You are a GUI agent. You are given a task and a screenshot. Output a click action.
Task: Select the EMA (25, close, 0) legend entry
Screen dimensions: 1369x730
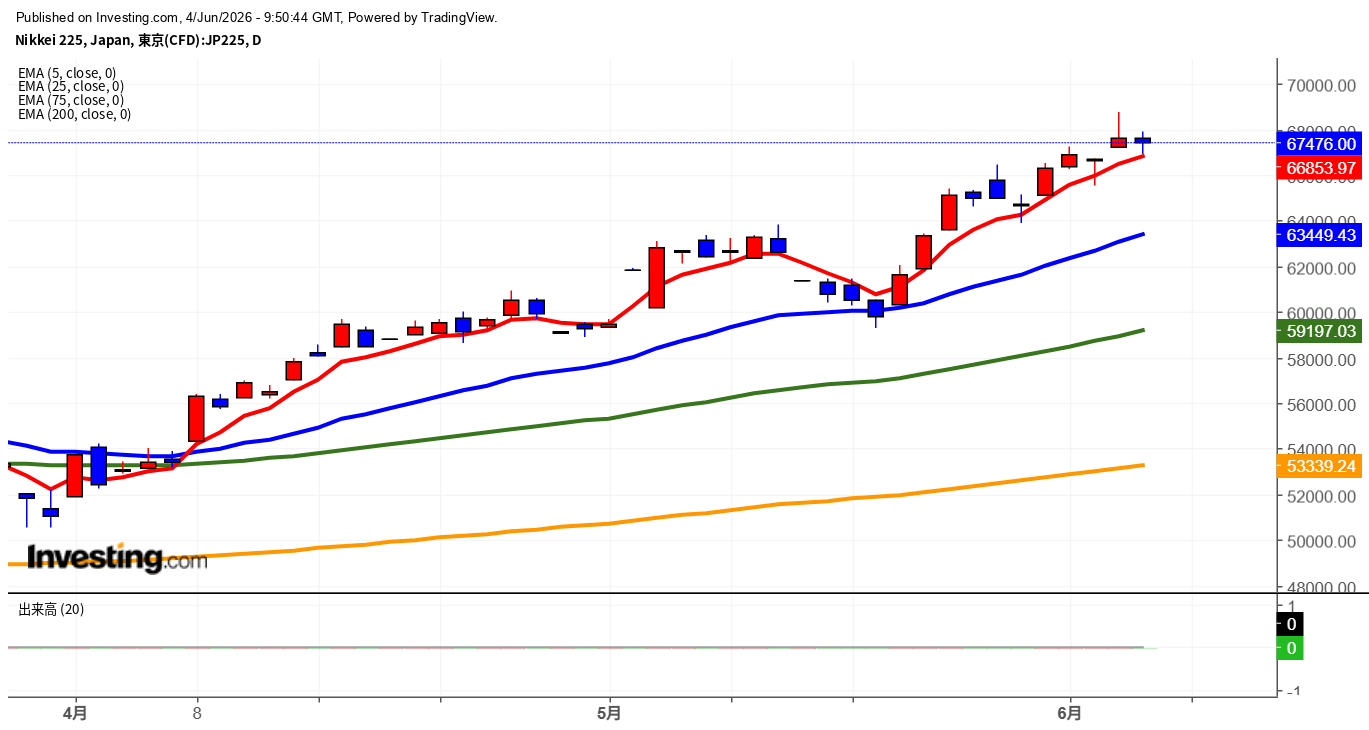71,86
